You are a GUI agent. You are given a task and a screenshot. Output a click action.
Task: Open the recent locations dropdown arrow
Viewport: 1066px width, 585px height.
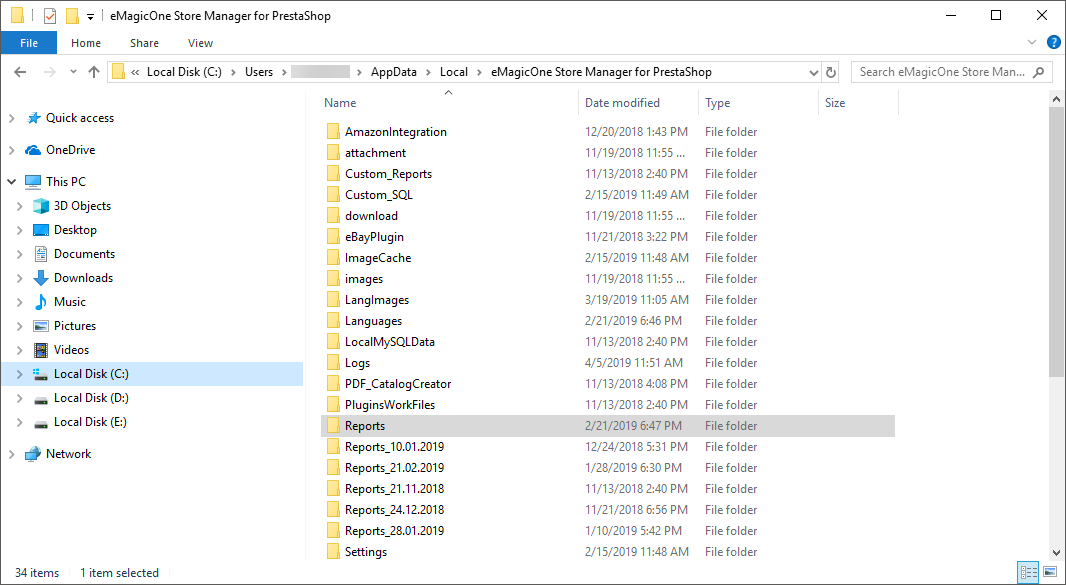coord(73,72)
